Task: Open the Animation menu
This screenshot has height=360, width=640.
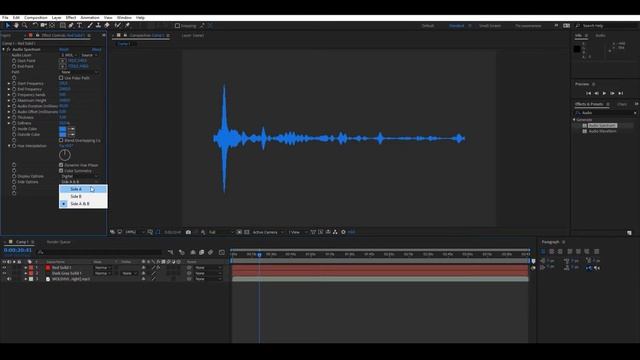Action: coord(90,18)
